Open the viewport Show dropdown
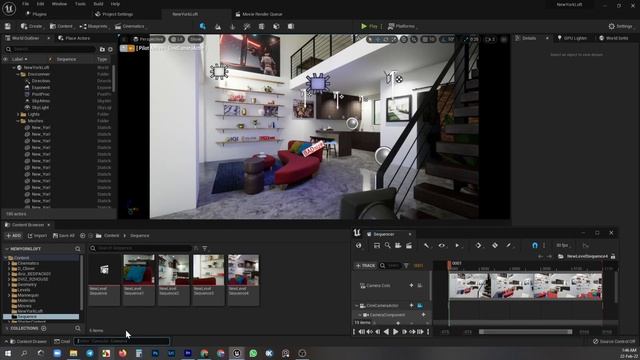640x360 pixels. pos(196,39)
